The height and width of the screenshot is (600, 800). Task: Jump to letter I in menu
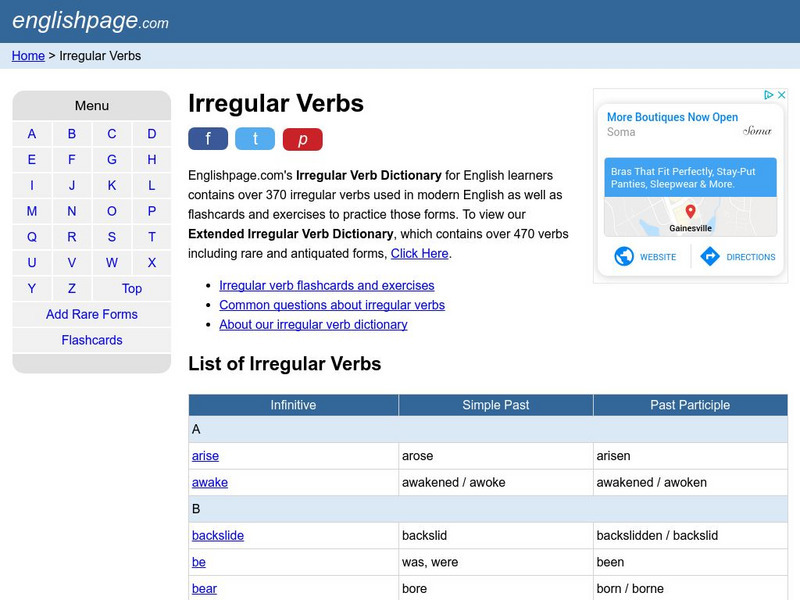pos(32,185)
